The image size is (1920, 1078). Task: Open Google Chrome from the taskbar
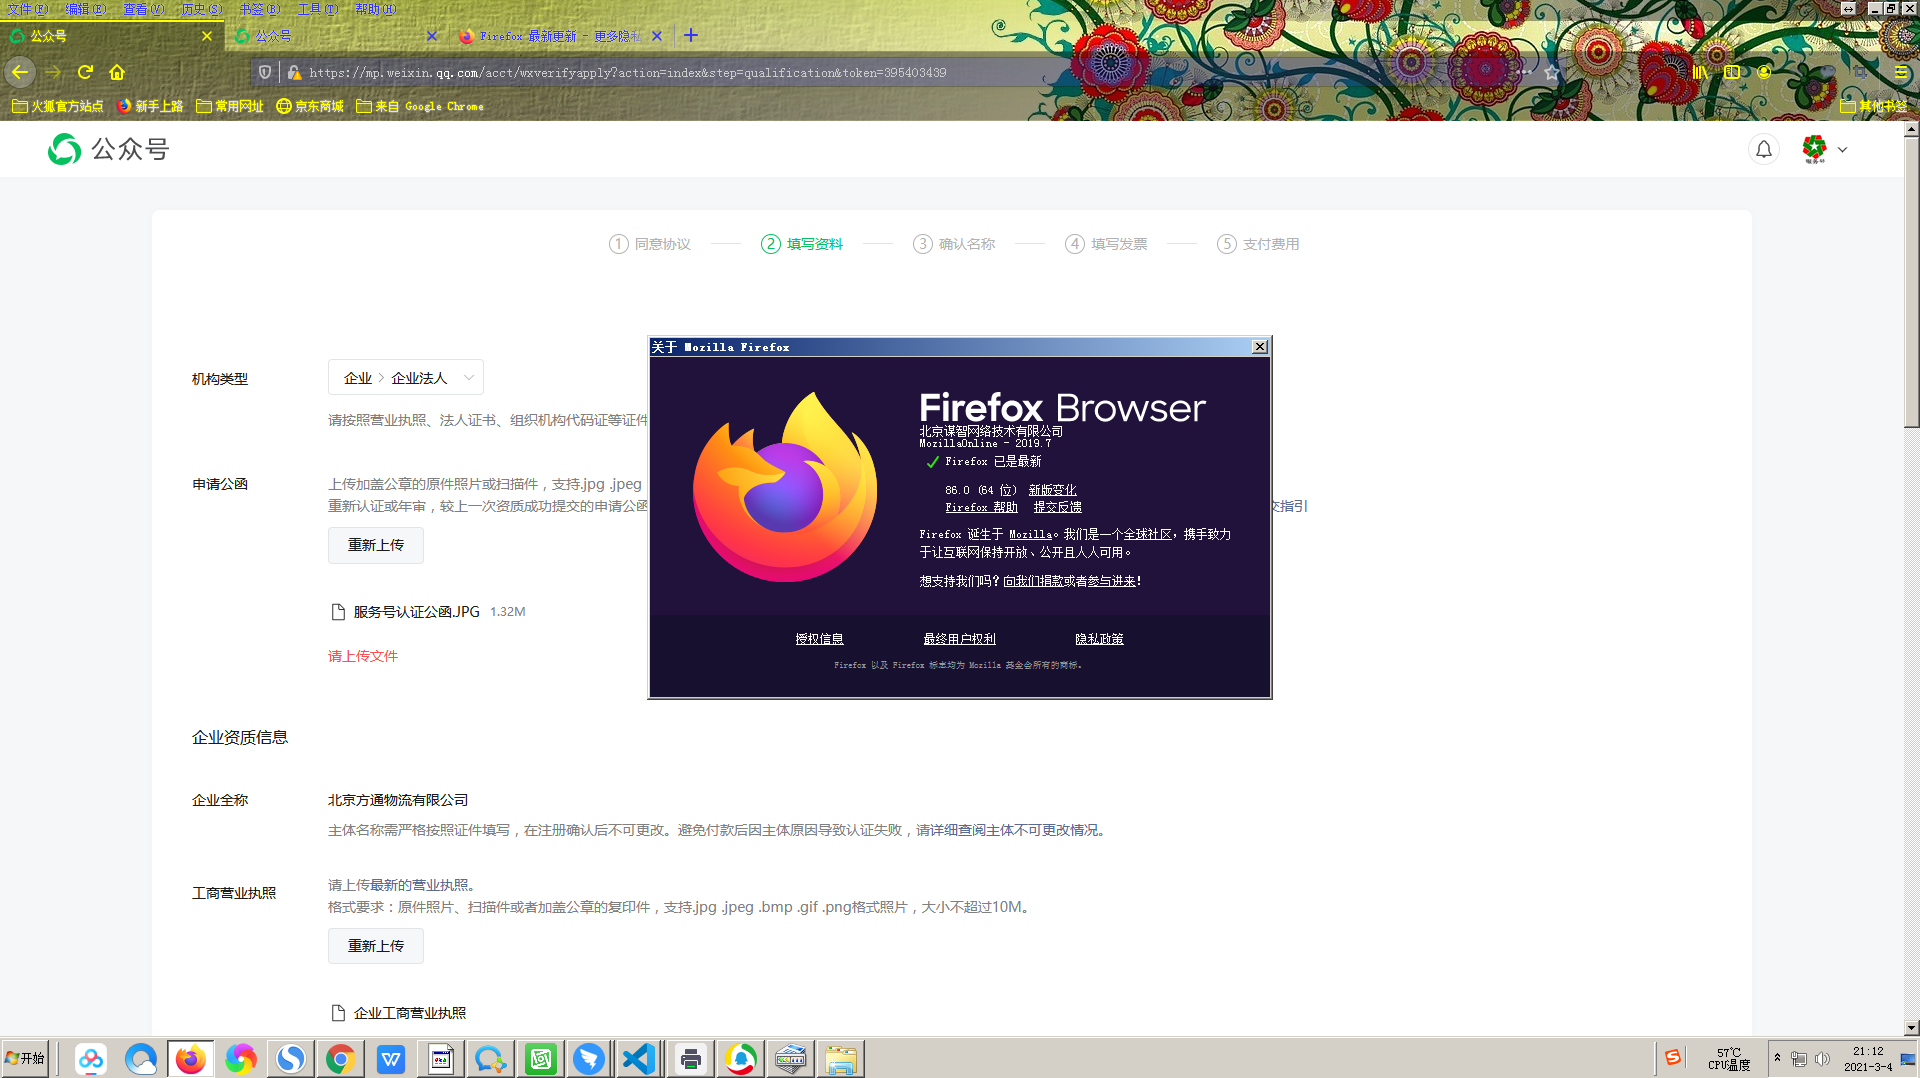[x=340, y=1059]
